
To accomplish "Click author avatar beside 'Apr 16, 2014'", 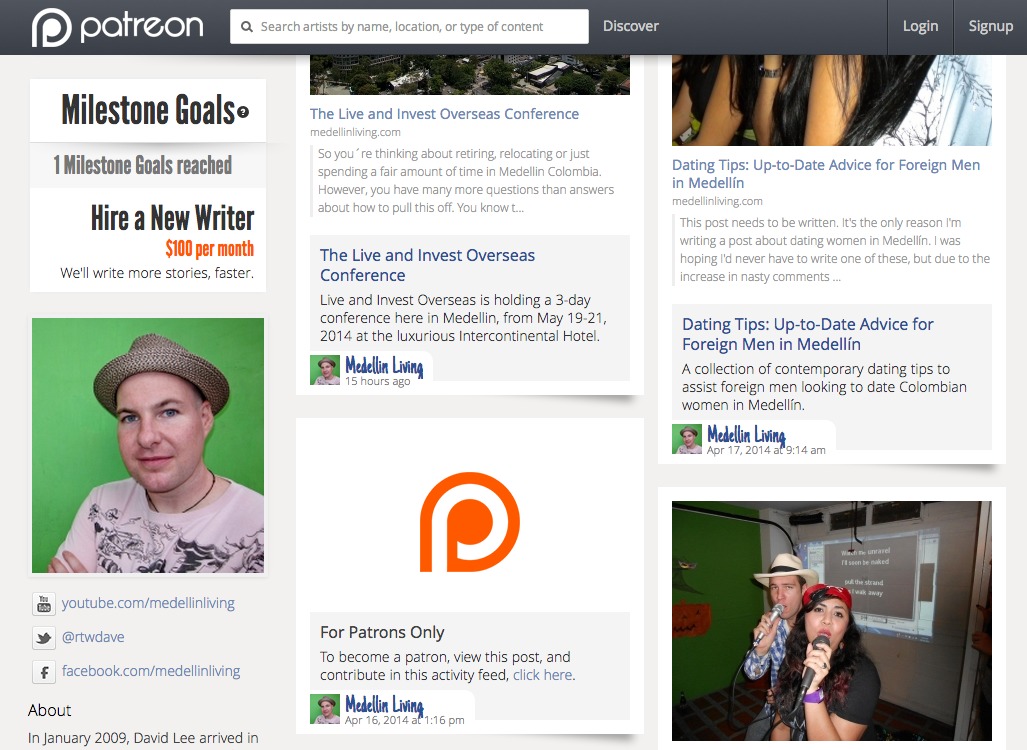I will pos(325,709).
